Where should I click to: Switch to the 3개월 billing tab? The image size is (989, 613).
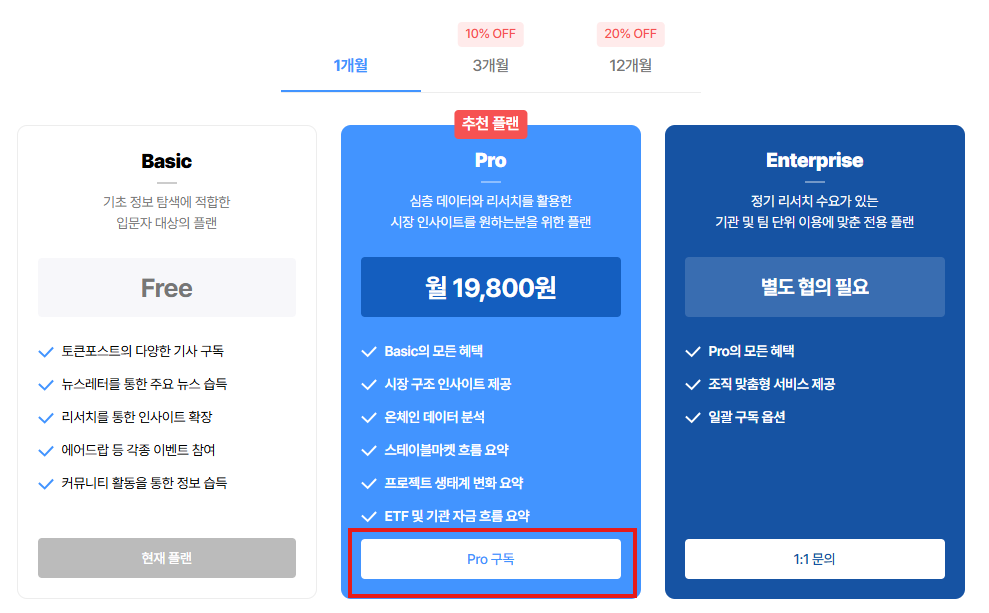[x=491, y=66]
